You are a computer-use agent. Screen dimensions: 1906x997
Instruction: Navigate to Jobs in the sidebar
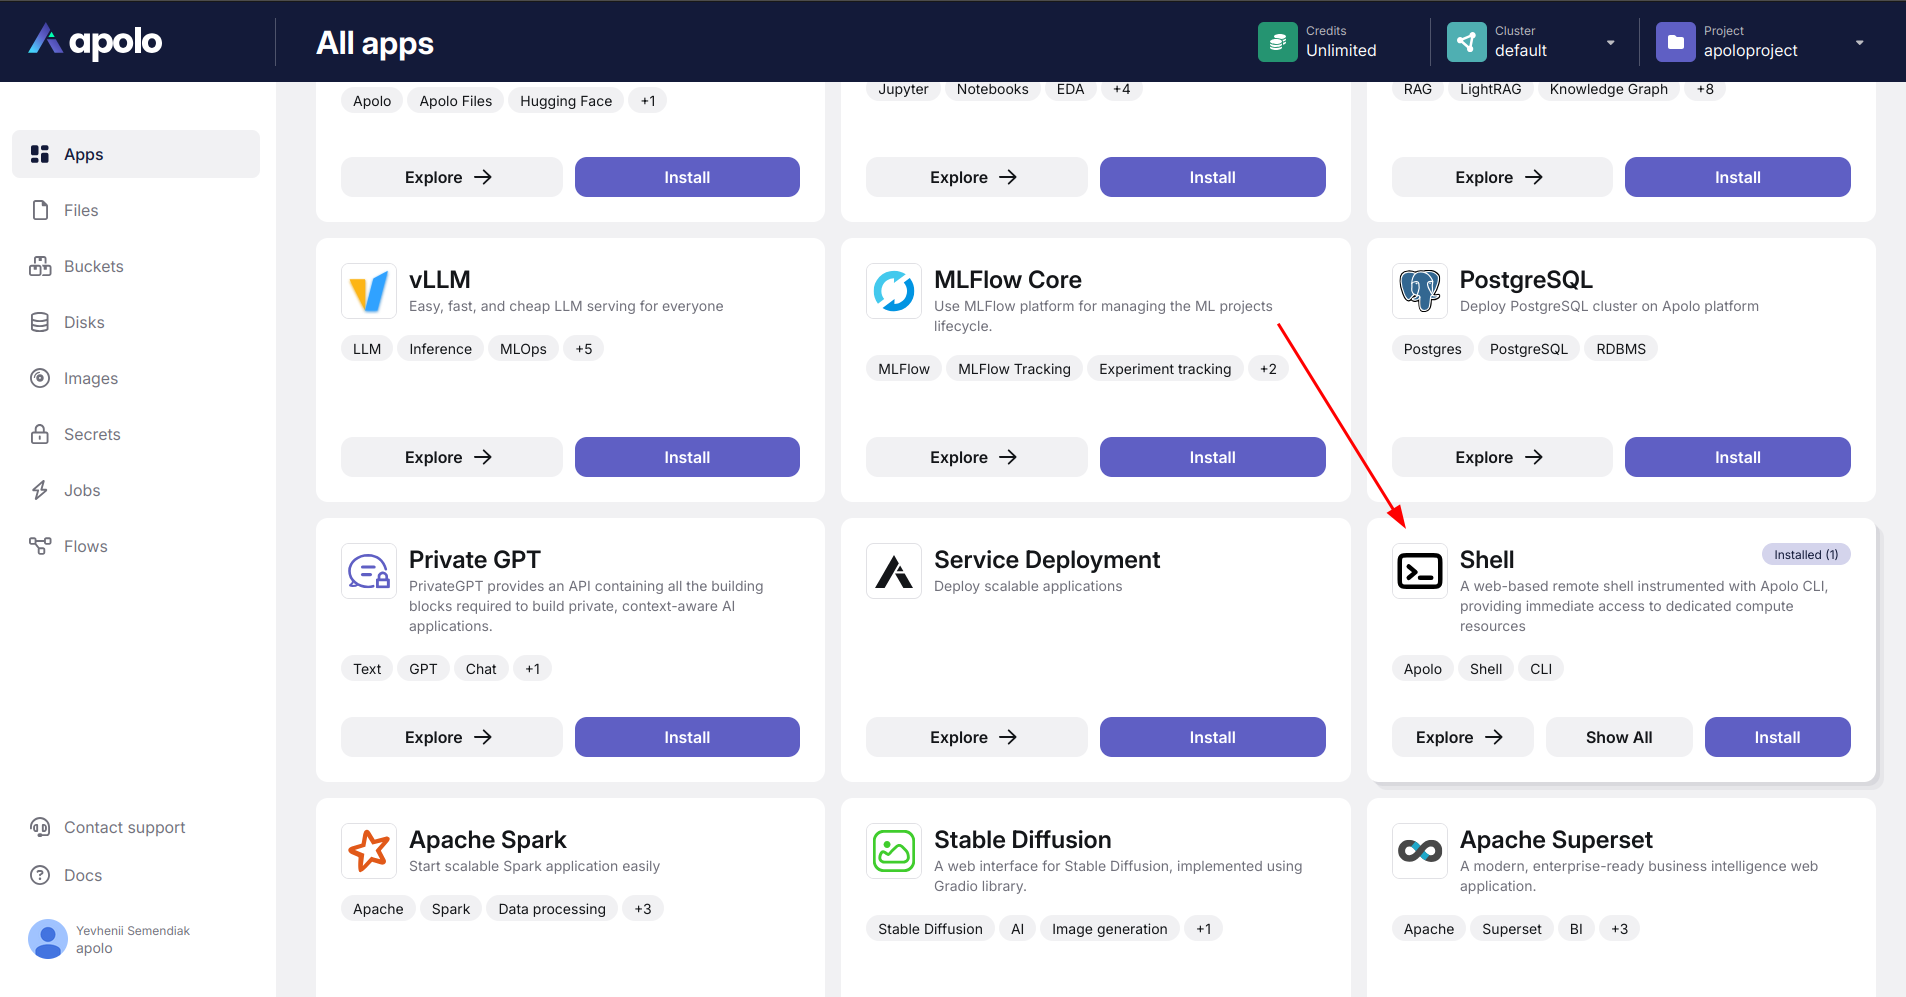click(82, 490)
